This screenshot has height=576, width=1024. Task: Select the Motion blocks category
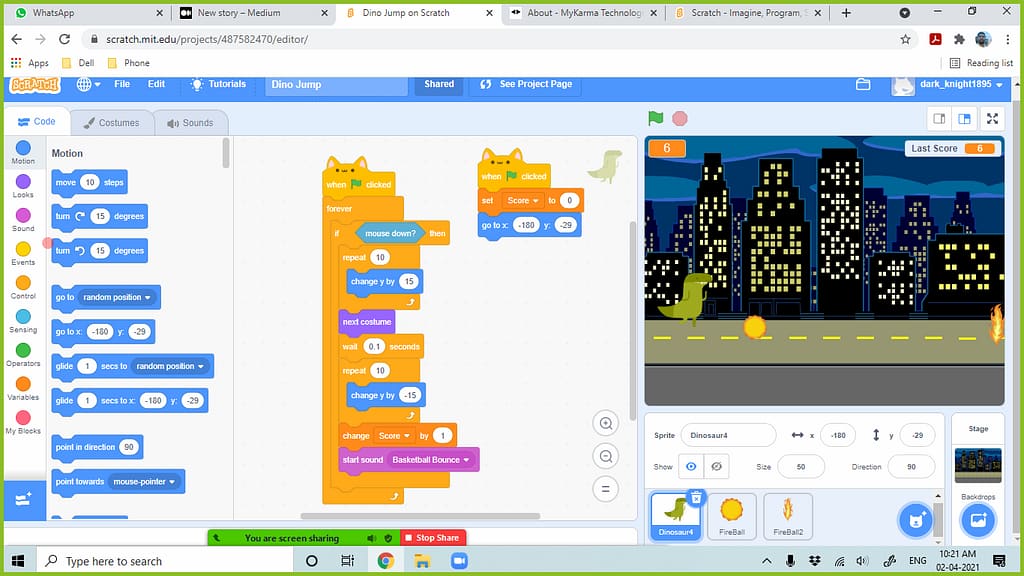coord(22,155)
